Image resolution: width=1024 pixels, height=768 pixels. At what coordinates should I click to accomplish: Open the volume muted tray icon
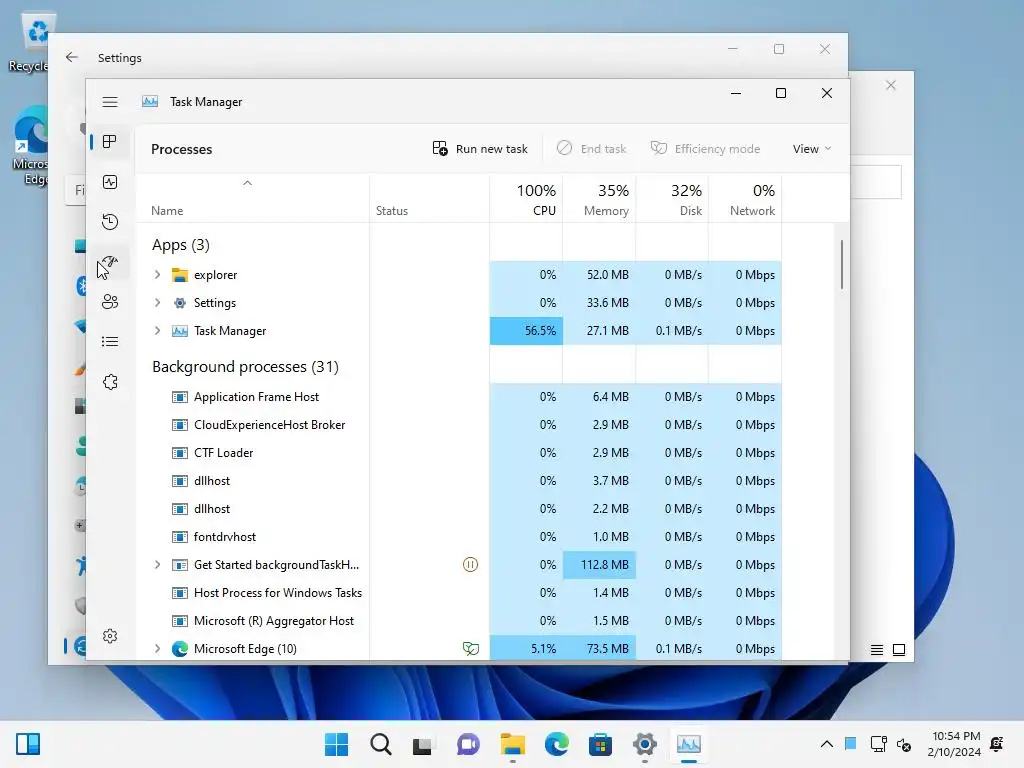click(x=904, y=744)
